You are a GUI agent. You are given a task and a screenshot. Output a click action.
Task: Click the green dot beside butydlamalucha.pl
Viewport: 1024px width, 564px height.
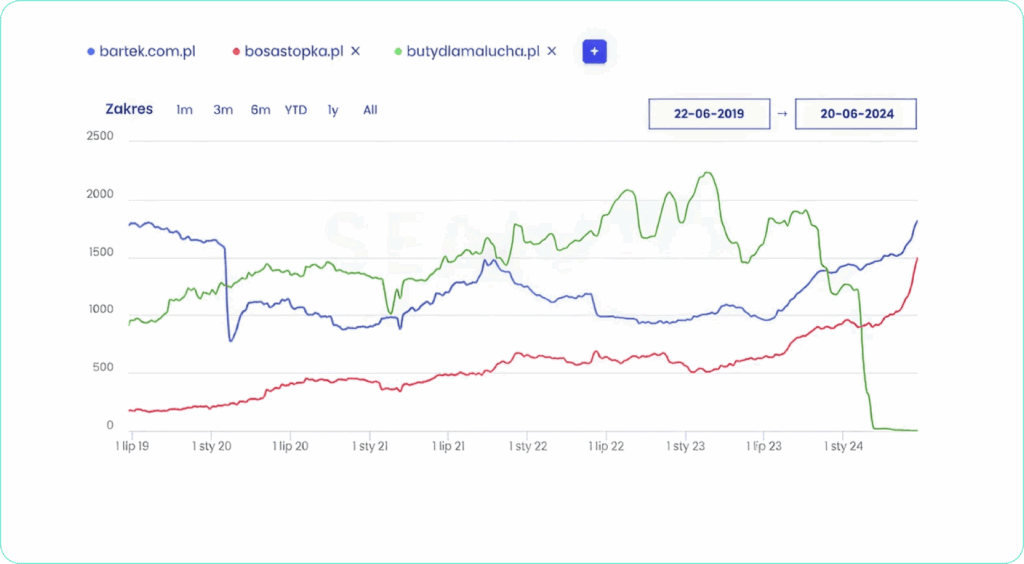398,51
